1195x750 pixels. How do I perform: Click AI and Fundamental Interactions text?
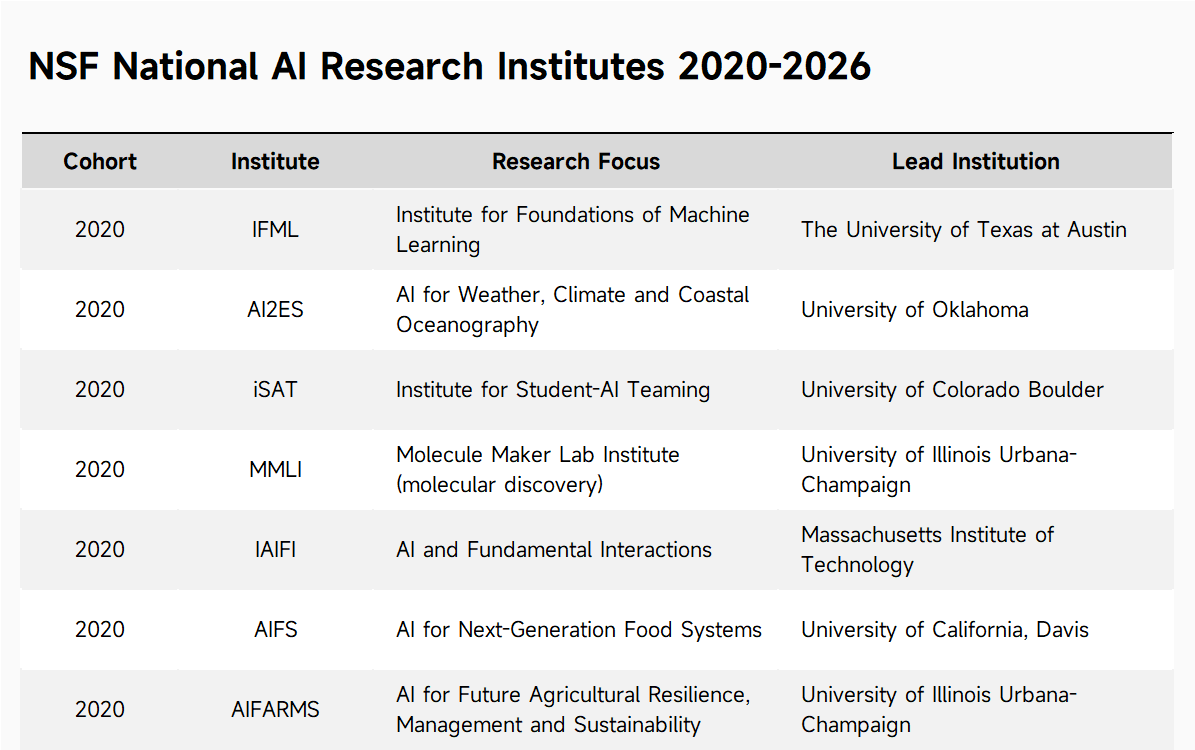pos(553,550)
